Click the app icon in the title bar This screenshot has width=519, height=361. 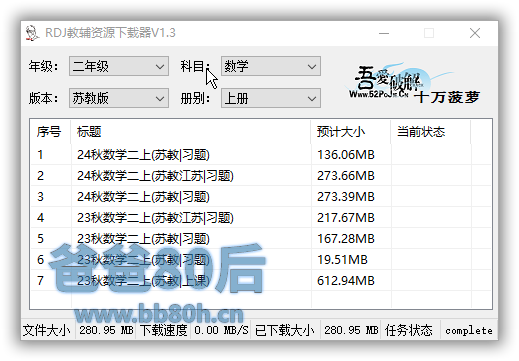pos(32,33)
